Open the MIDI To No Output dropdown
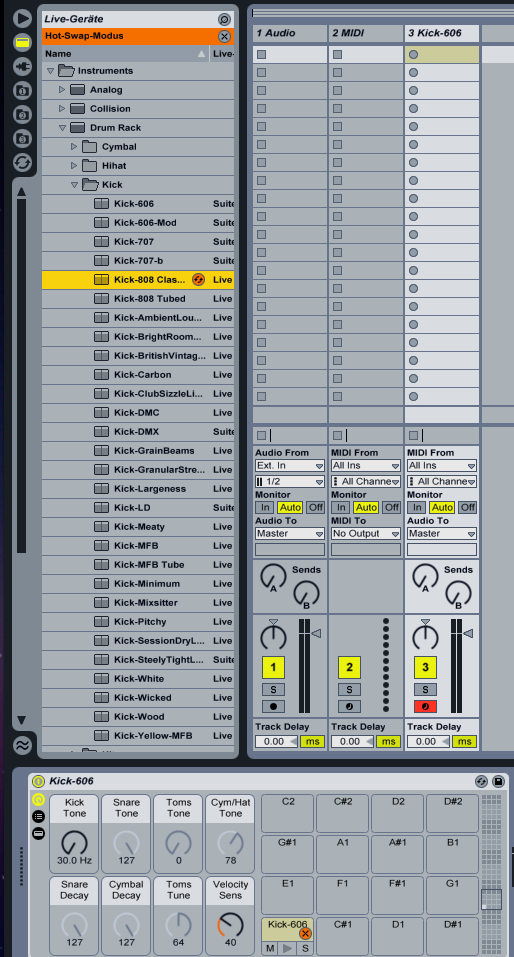514x957 pixels. pos(366,533)
